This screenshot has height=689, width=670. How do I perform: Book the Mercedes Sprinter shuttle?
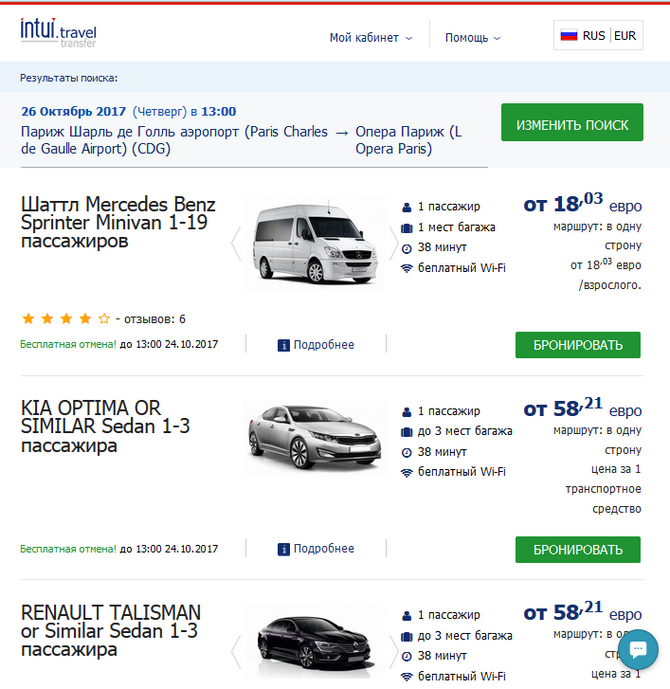tap(578, 345)
